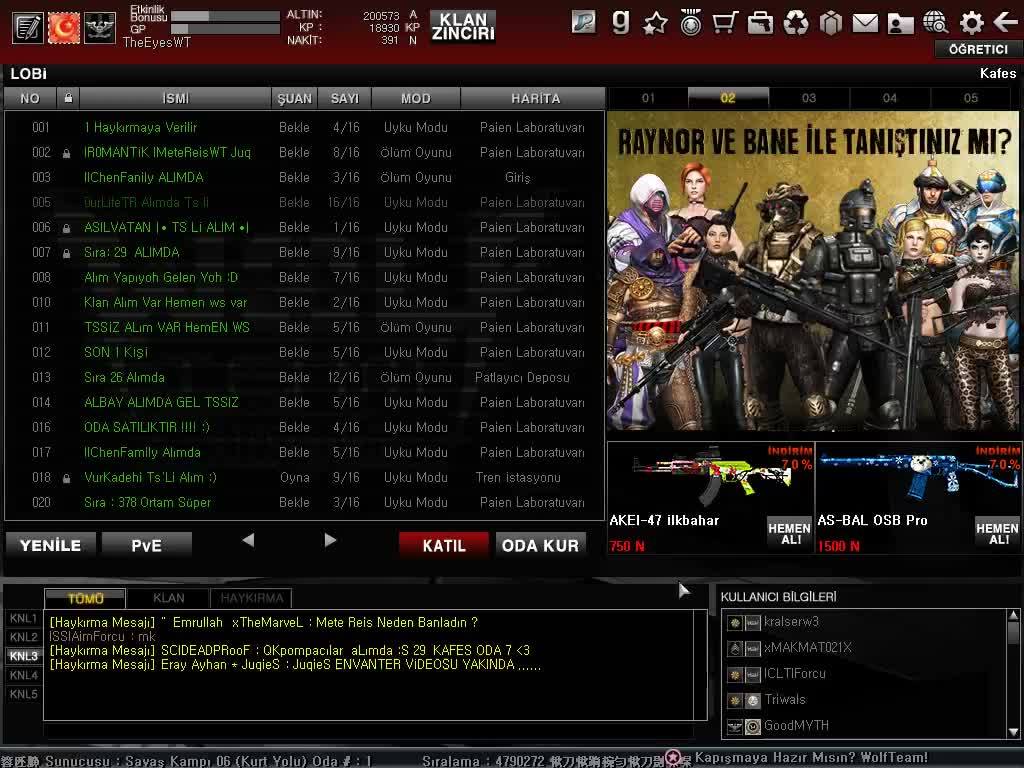Select the TÜMÜ chat tab
1024x768 pixels.
85,598
